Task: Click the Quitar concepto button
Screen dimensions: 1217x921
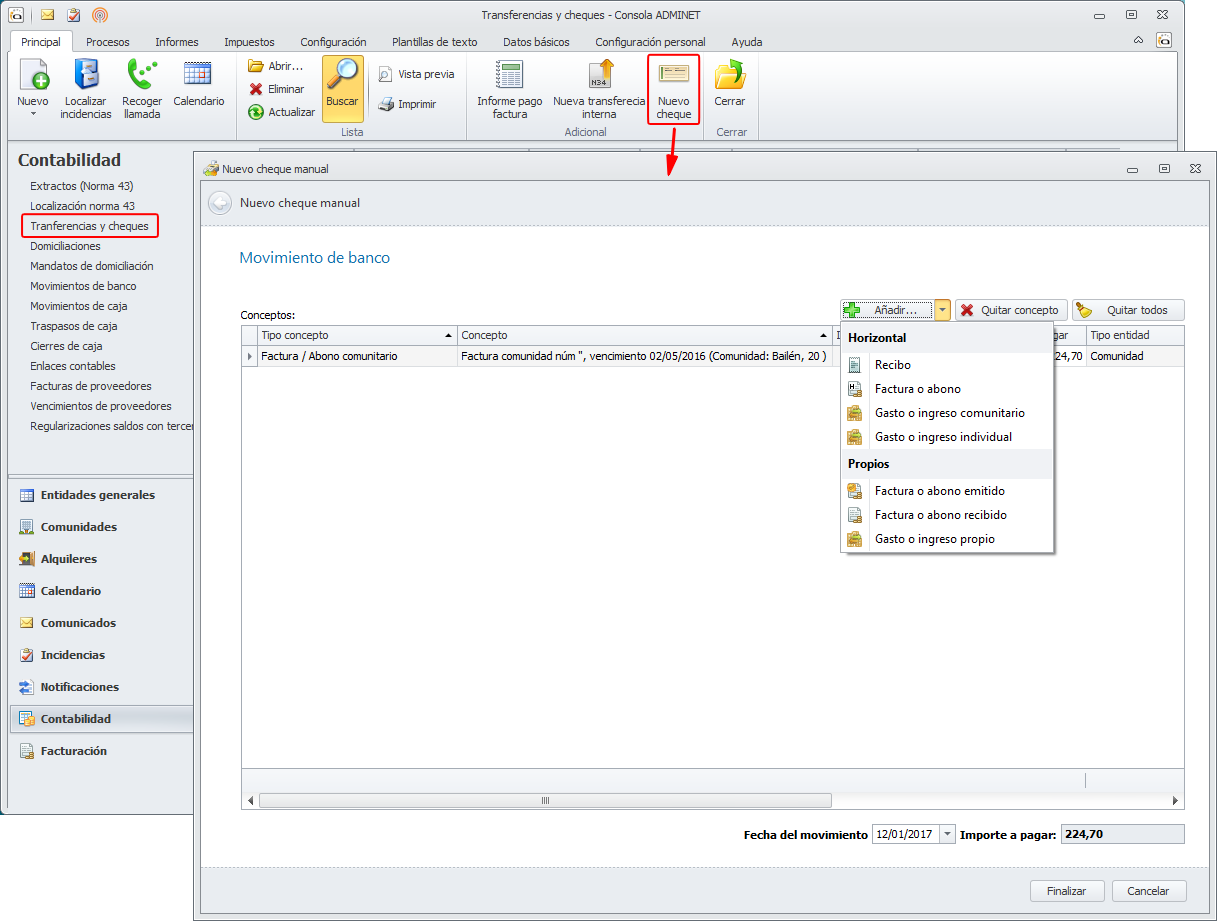Action: point(1011,310)
